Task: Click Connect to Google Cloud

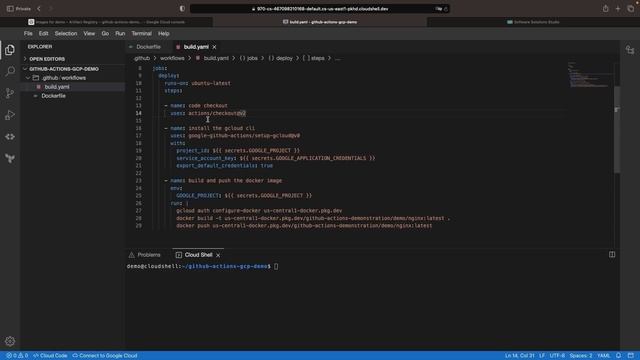Action: click(105, 356)
